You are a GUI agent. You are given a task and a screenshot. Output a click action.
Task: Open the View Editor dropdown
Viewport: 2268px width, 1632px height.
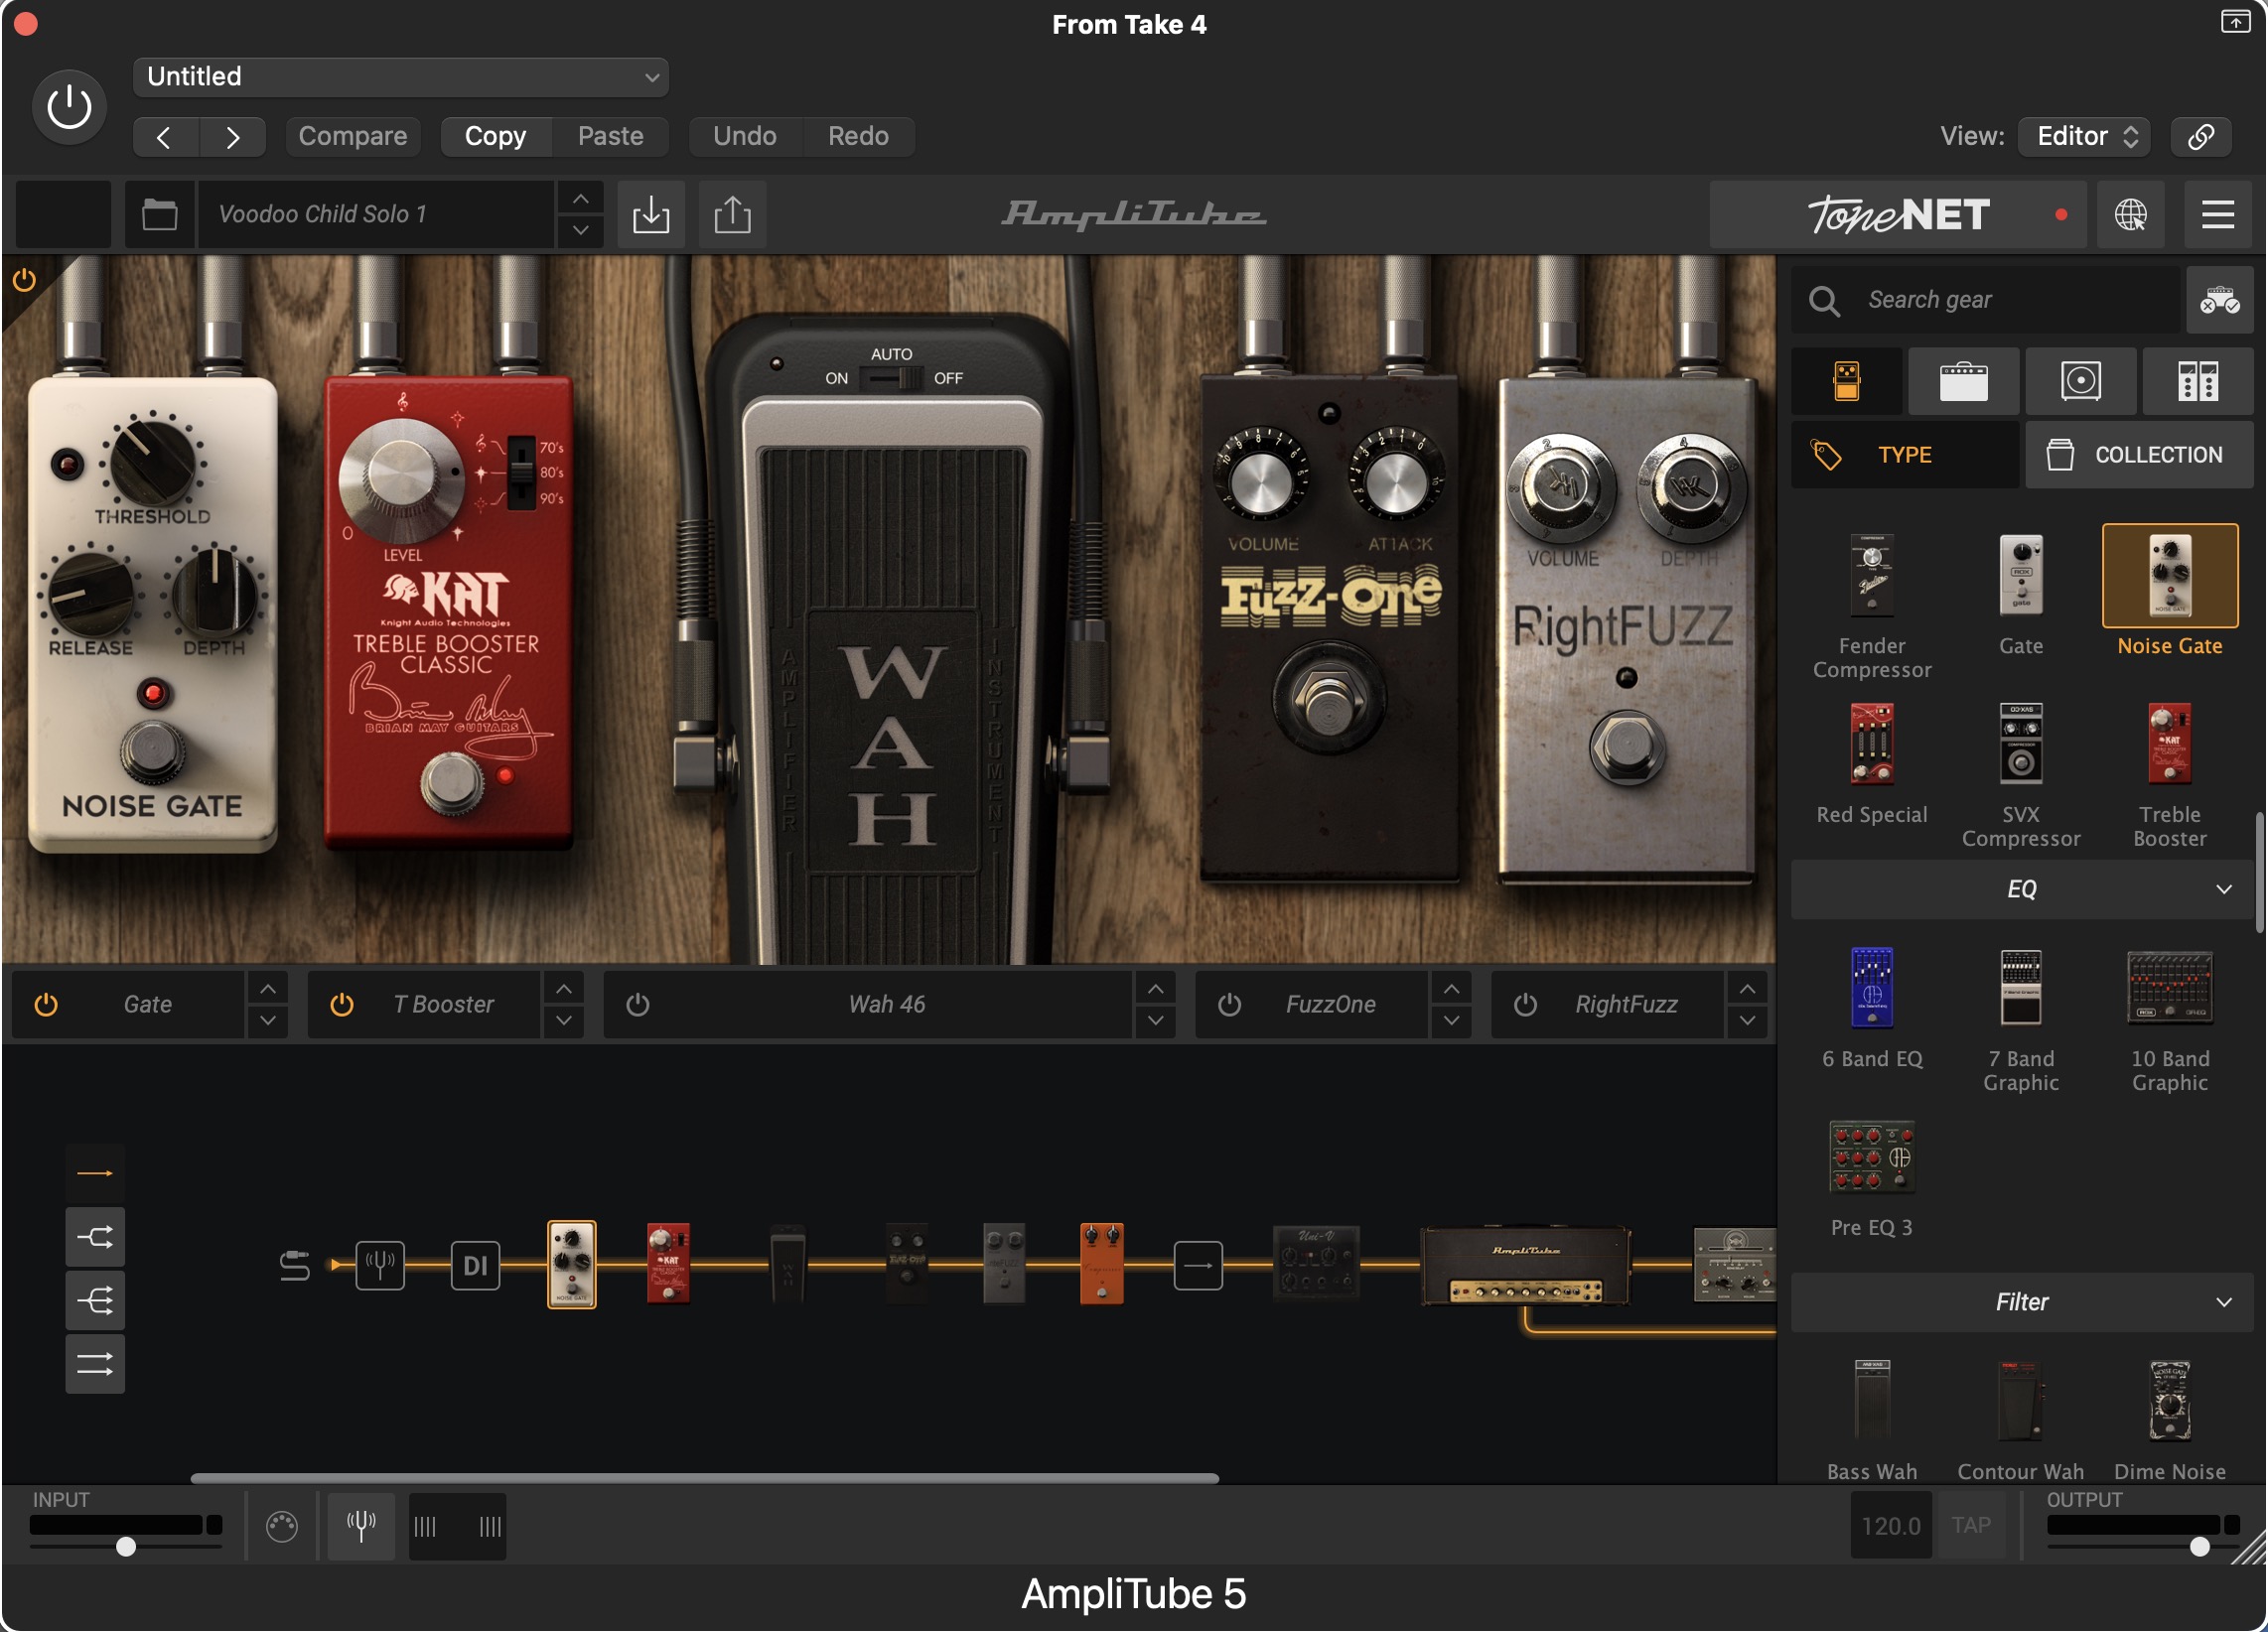pyautogui.click(x=2084, y=137)
